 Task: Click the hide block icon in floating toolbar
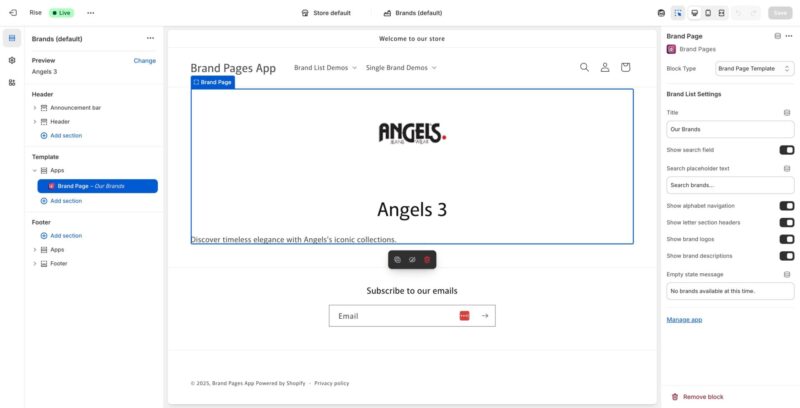[x=412, y=260]
